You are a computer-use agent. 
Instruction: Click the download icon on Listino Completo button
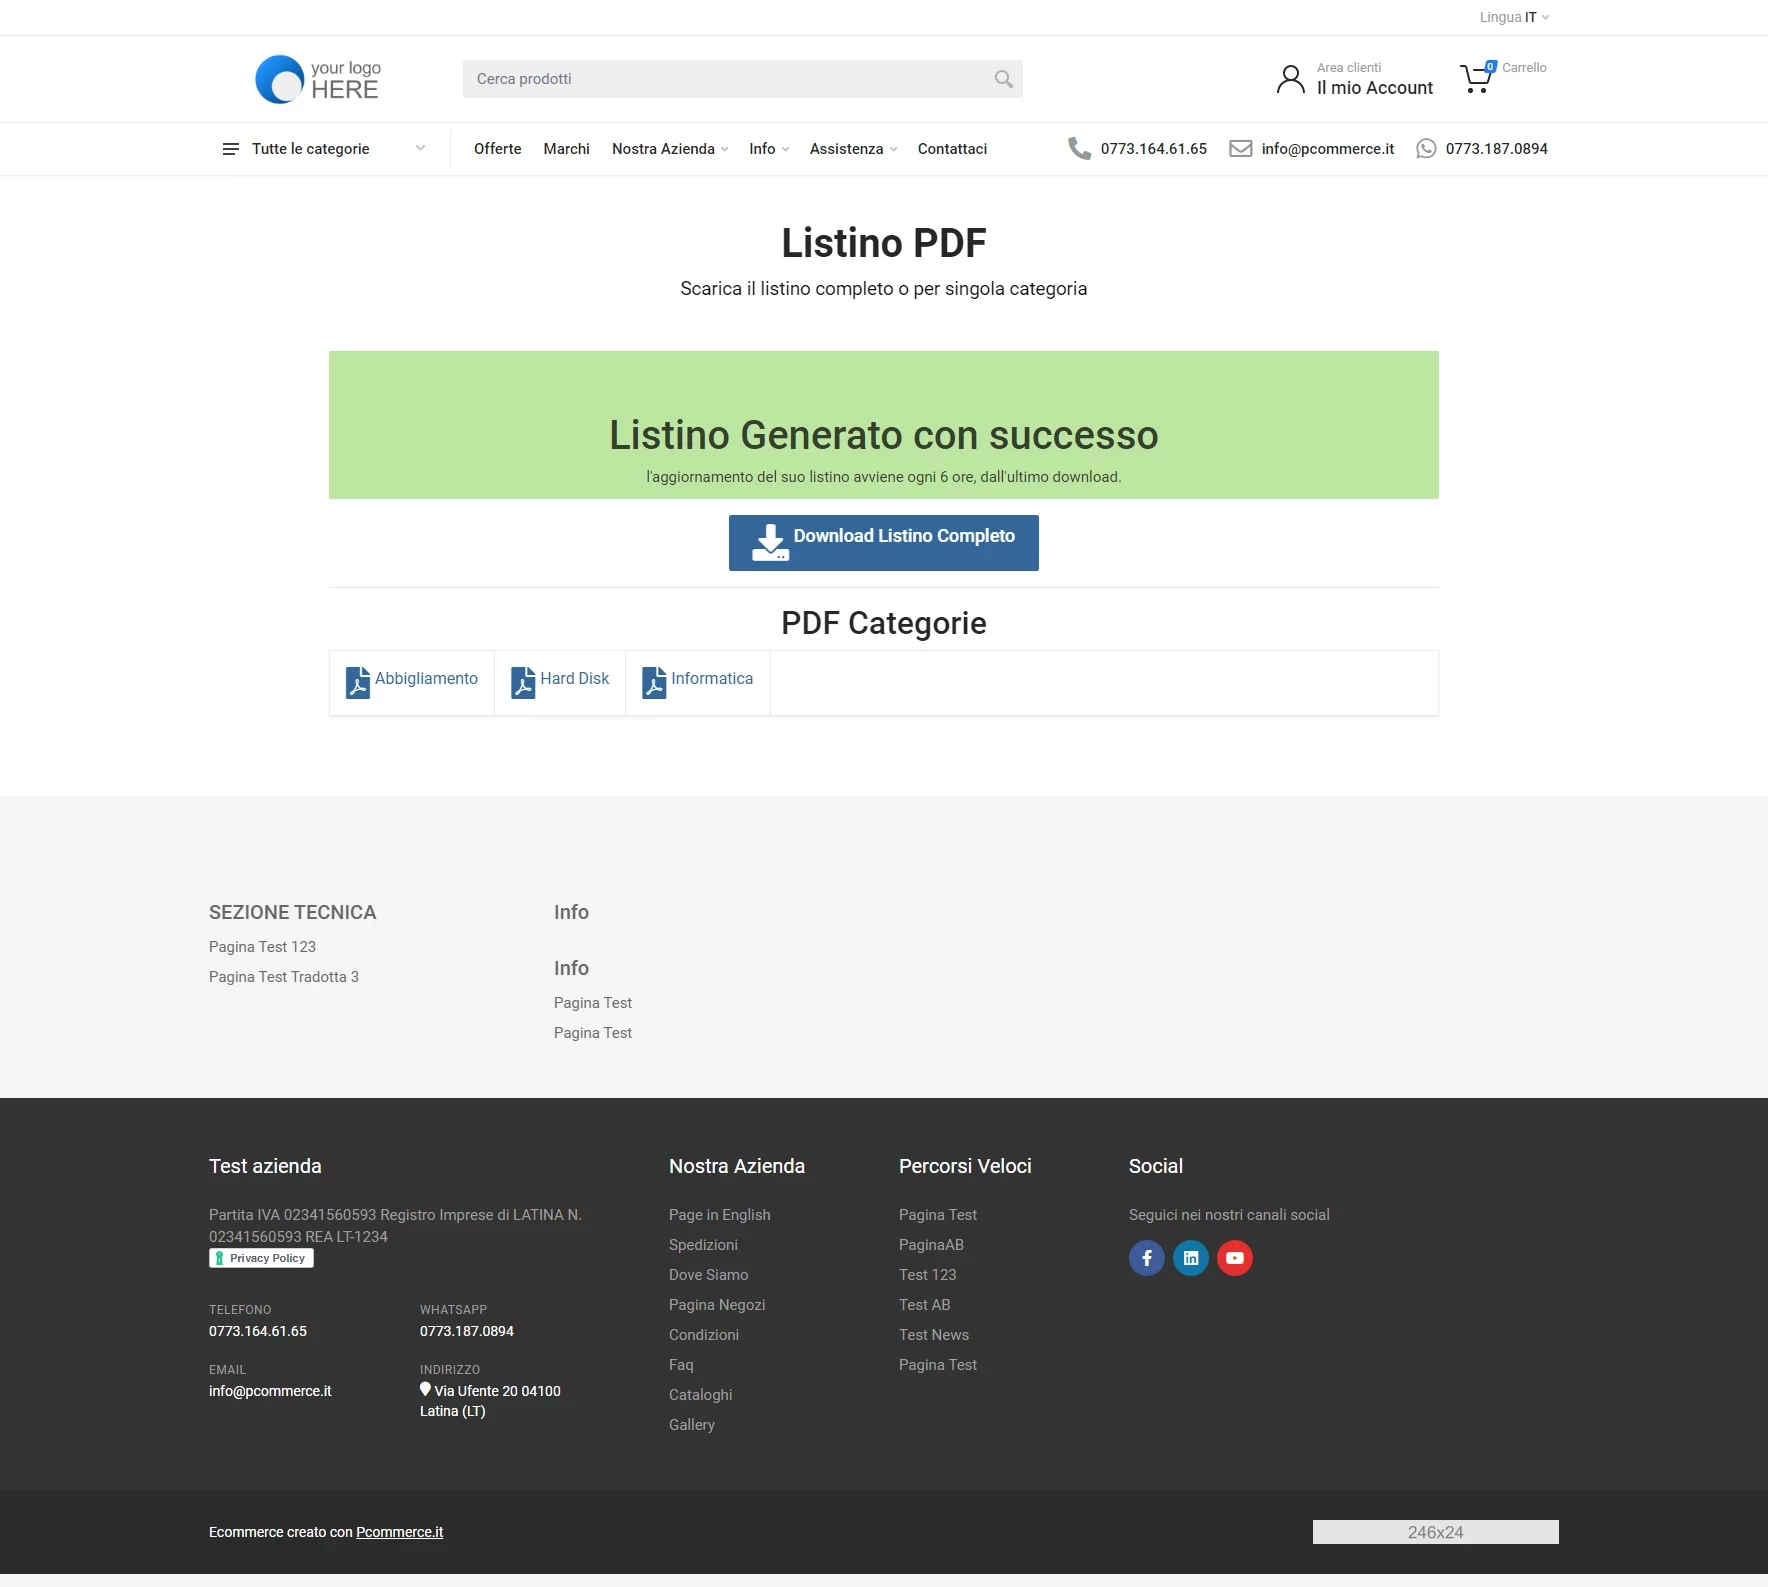770,542
